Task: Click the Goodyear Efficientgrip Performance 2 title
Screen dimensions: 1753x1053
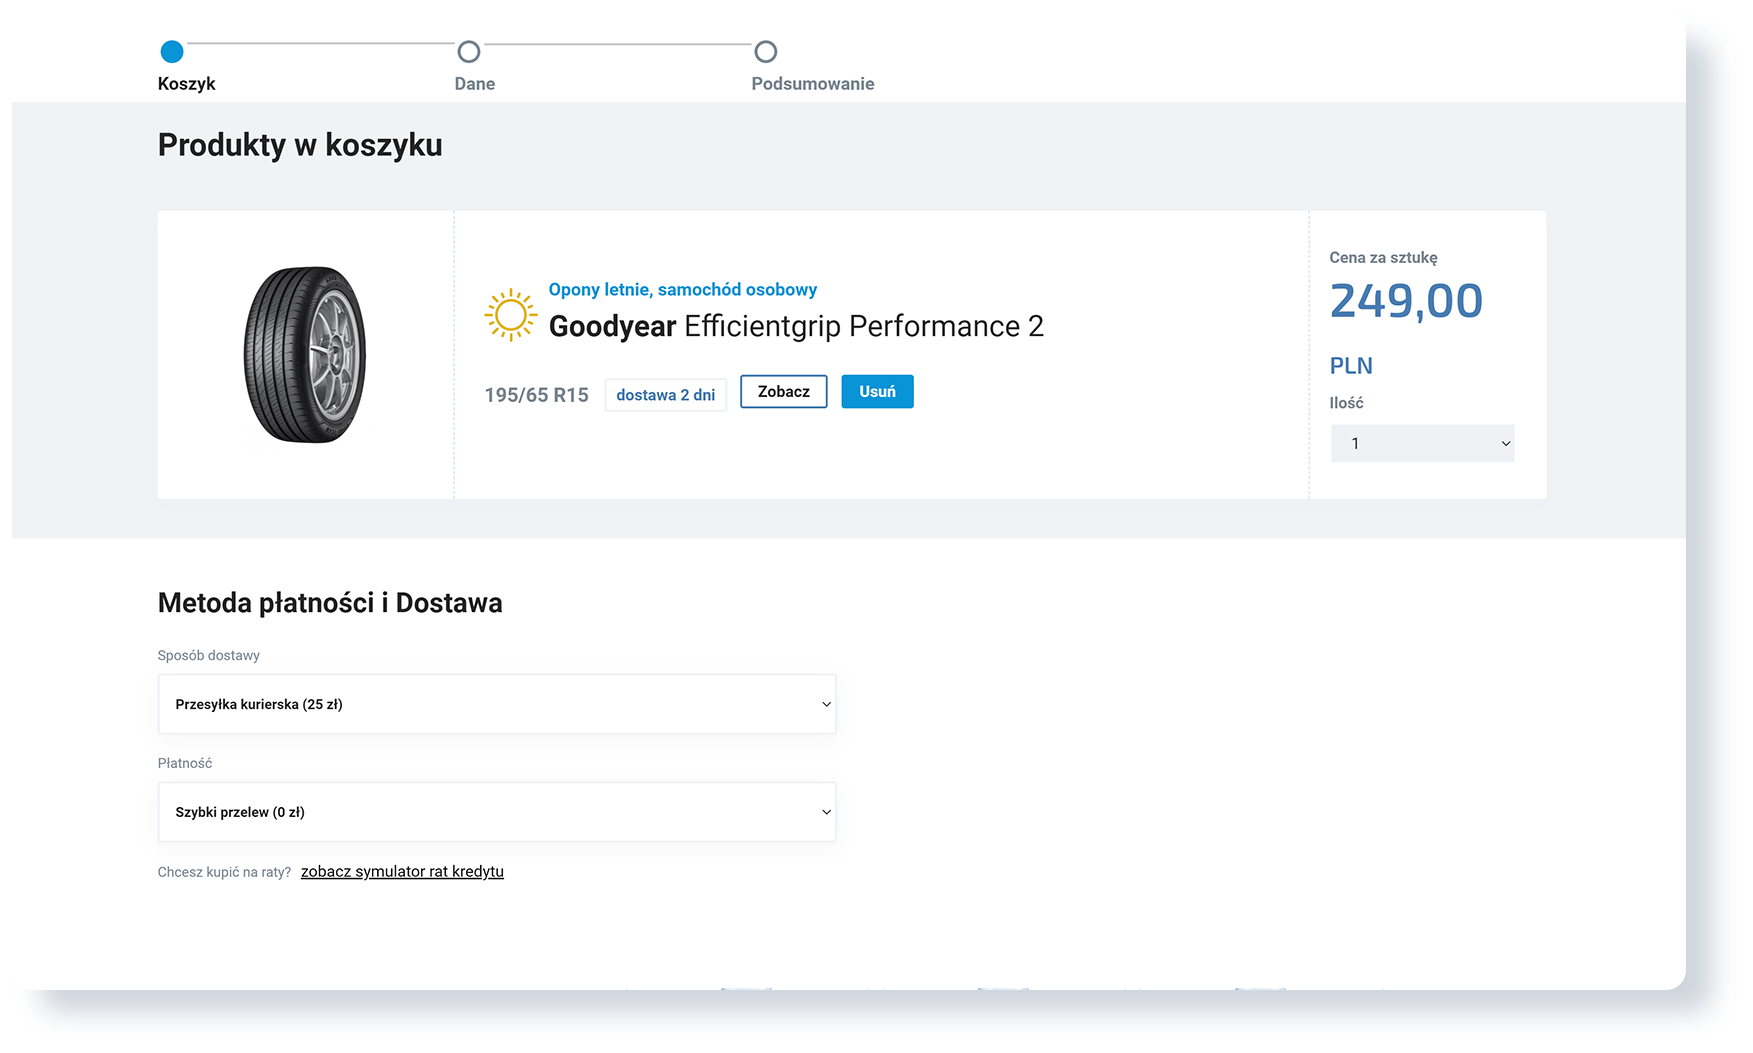Action: pos(796,326)
